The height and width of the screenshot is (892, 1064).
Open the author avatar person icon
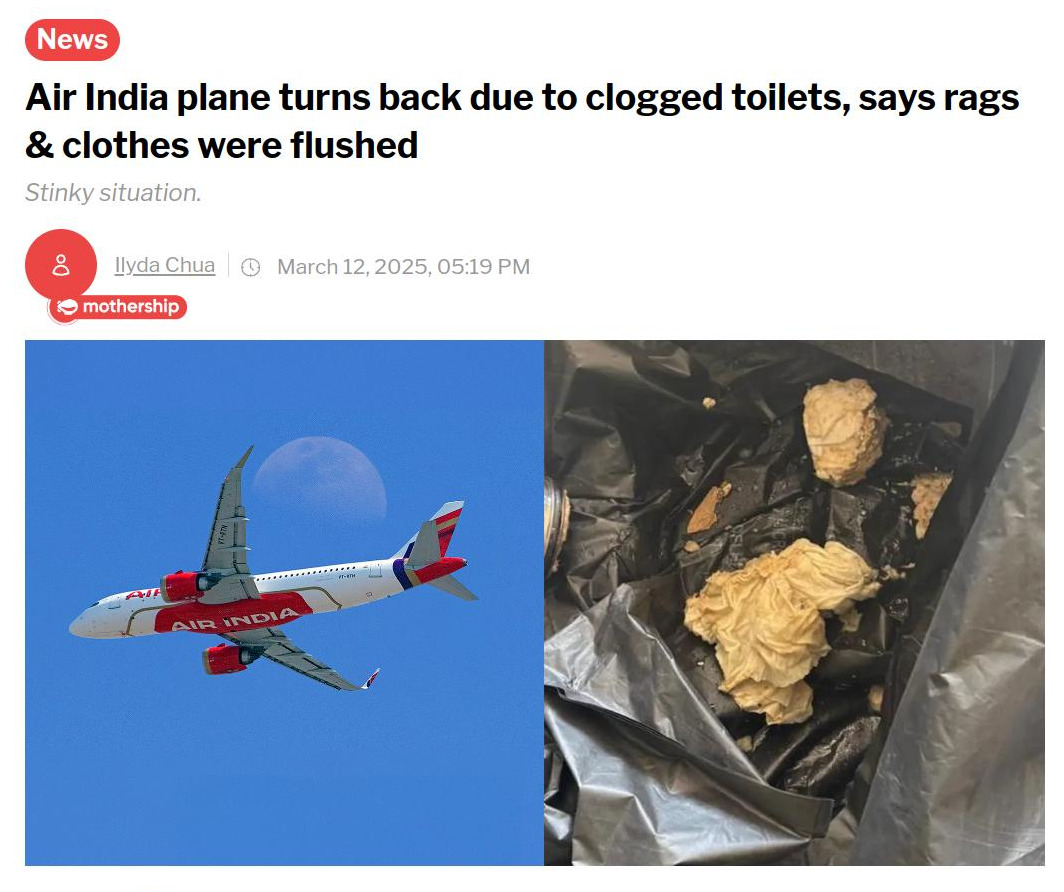coord(61,265)
